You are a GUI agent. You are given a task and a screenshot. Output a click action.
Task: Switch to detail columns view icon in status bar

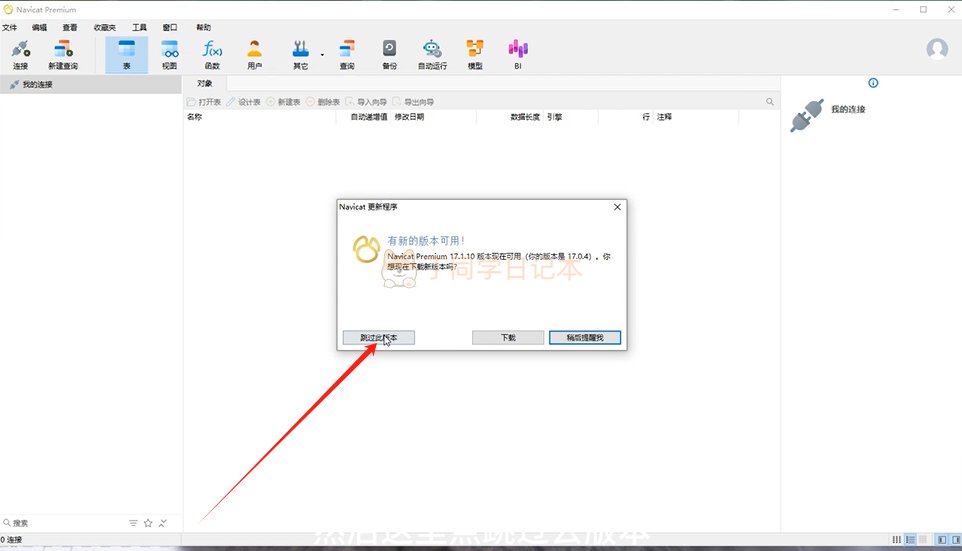point(896,539)
